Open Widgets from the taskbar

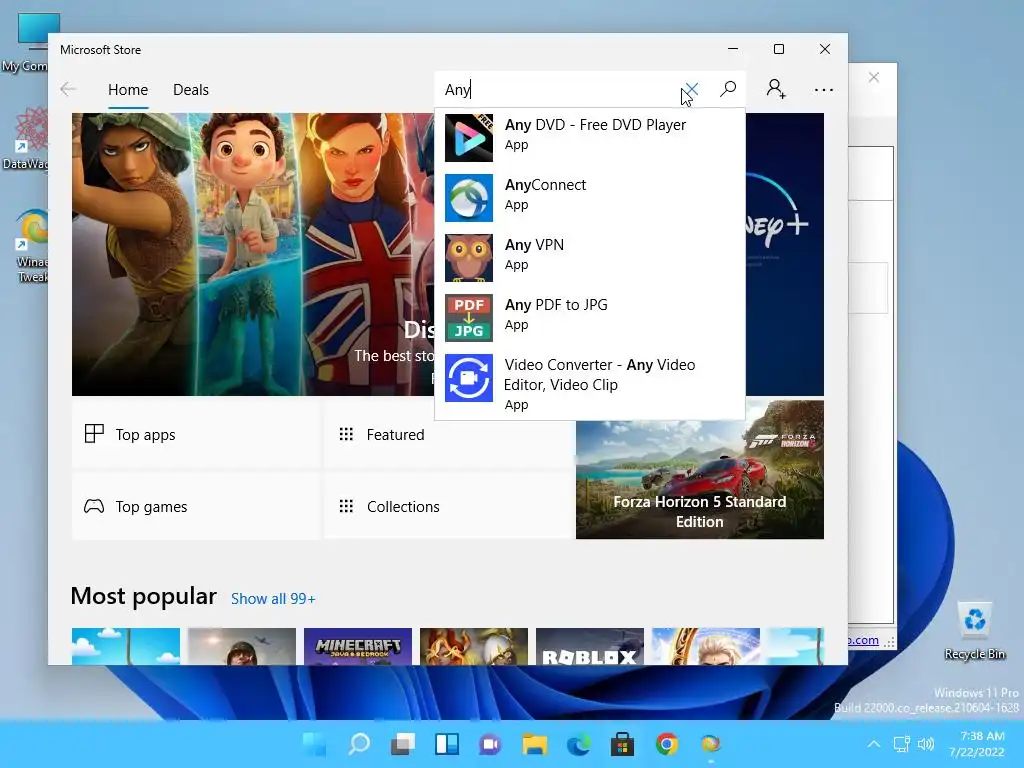(x=447, y=744)
